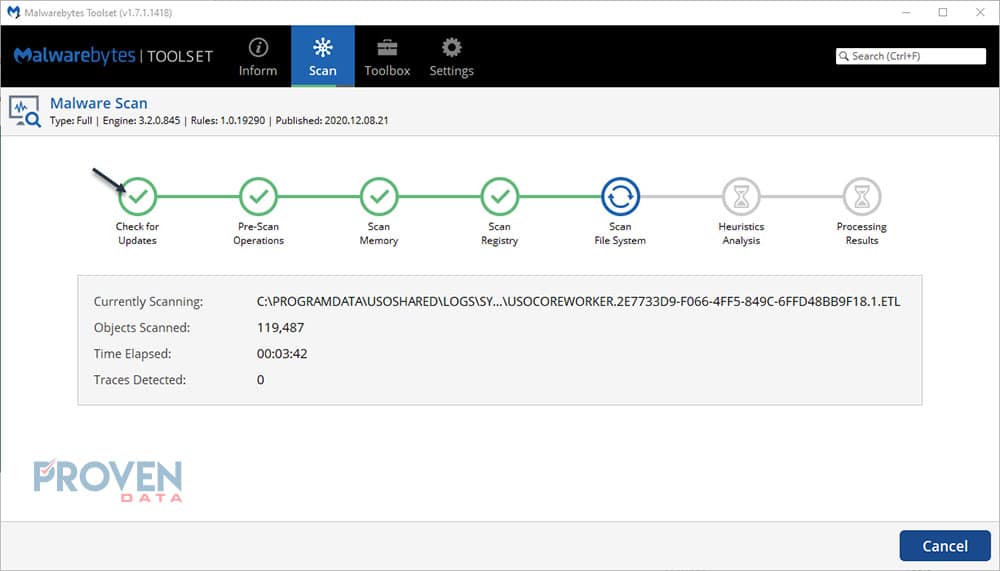Maximize the Malwarebytes Toolset window
Image resolution: width=1000 pixels, height=571 pixels.
[x=943, y=12]
